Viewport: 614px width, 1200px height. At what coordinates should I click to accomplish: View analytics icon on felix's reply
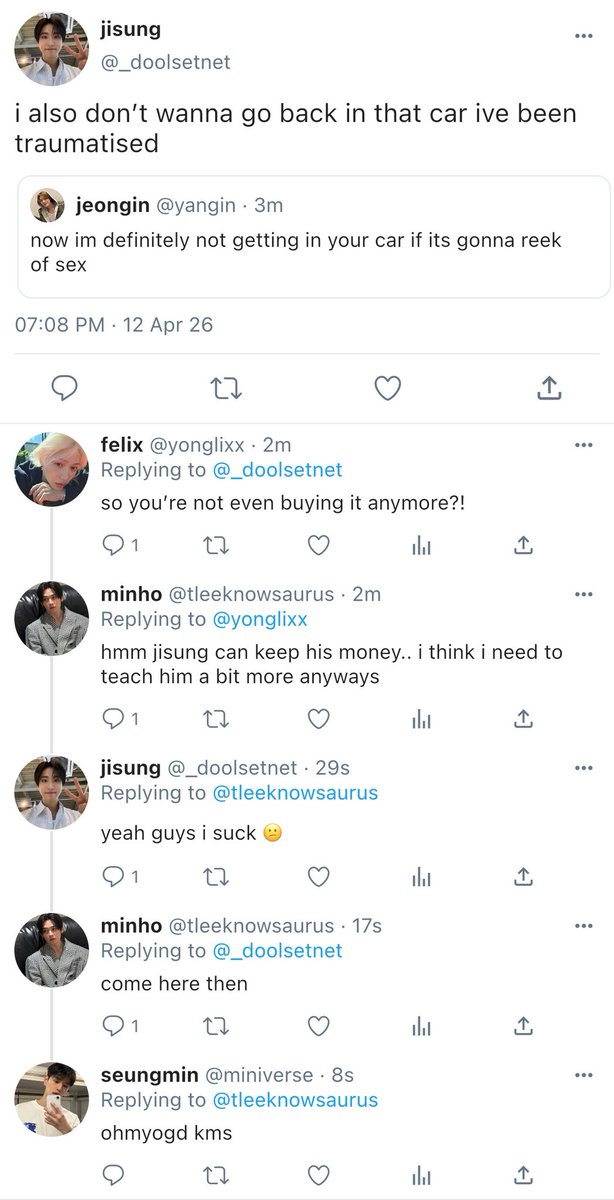point(422,546)
